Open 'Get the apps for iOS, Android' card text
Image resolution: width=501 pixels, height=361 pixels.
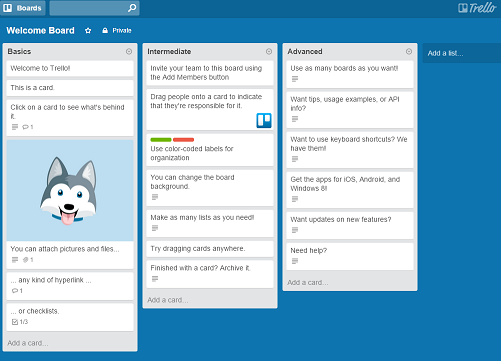tap(345, 184)
